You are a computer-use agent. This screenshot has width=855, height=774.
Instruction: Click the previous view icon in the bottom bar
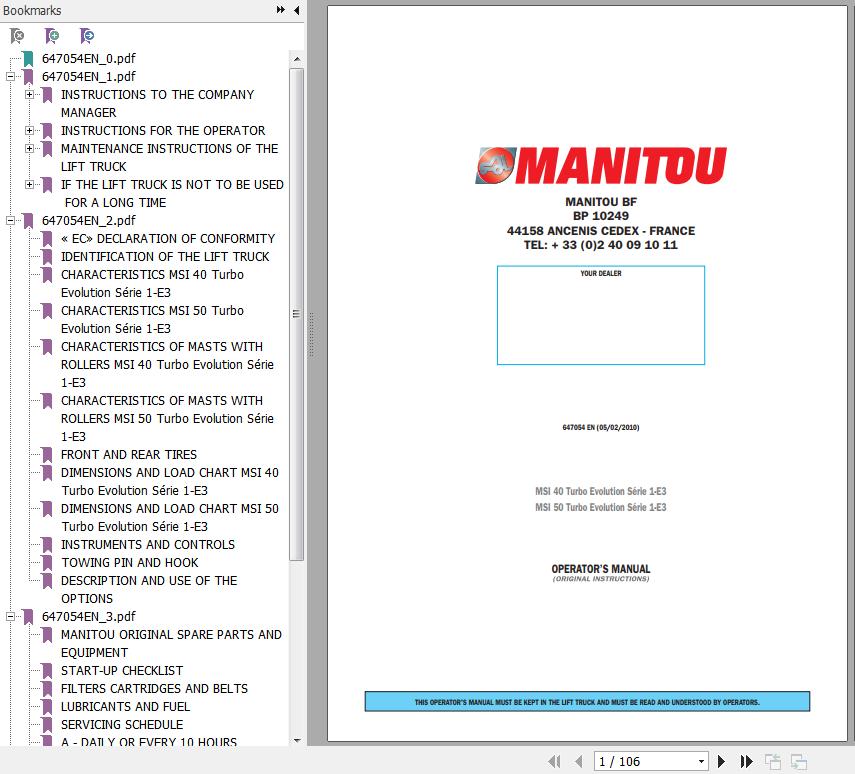(773, 761)
